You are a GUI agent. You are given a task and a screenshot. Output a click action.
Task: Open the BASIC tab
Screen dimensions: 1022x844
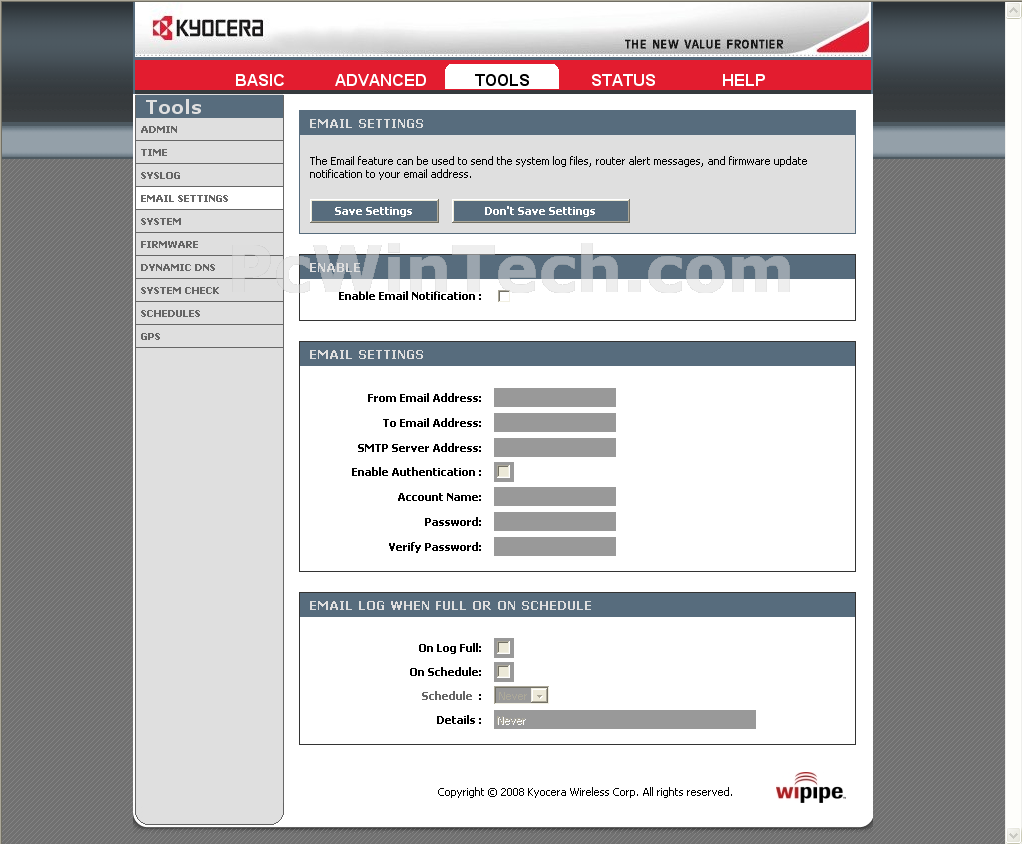[x=259, y=80]
